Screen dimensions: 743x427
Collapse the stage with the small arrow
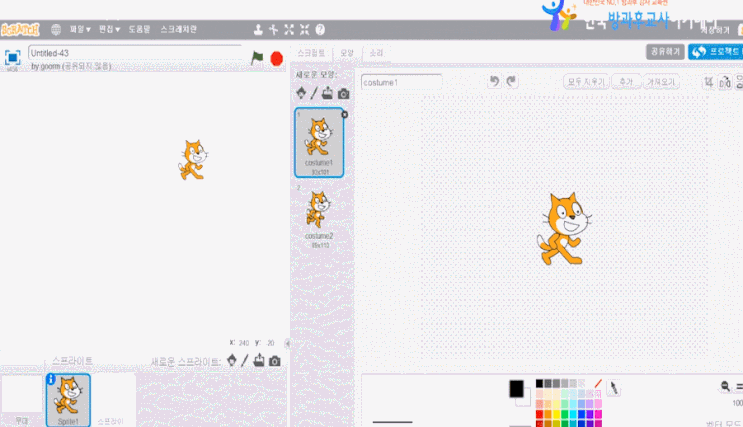287,343
